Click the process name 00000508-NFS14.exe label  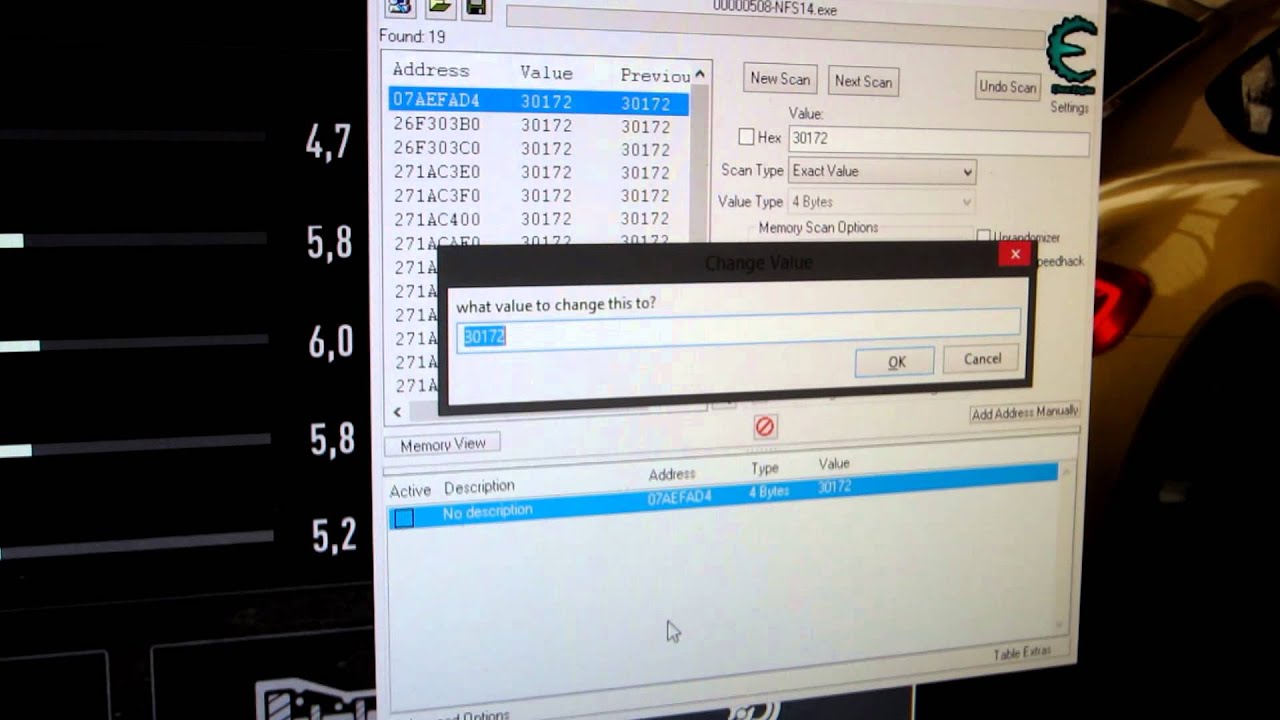(x=775, y=9)
